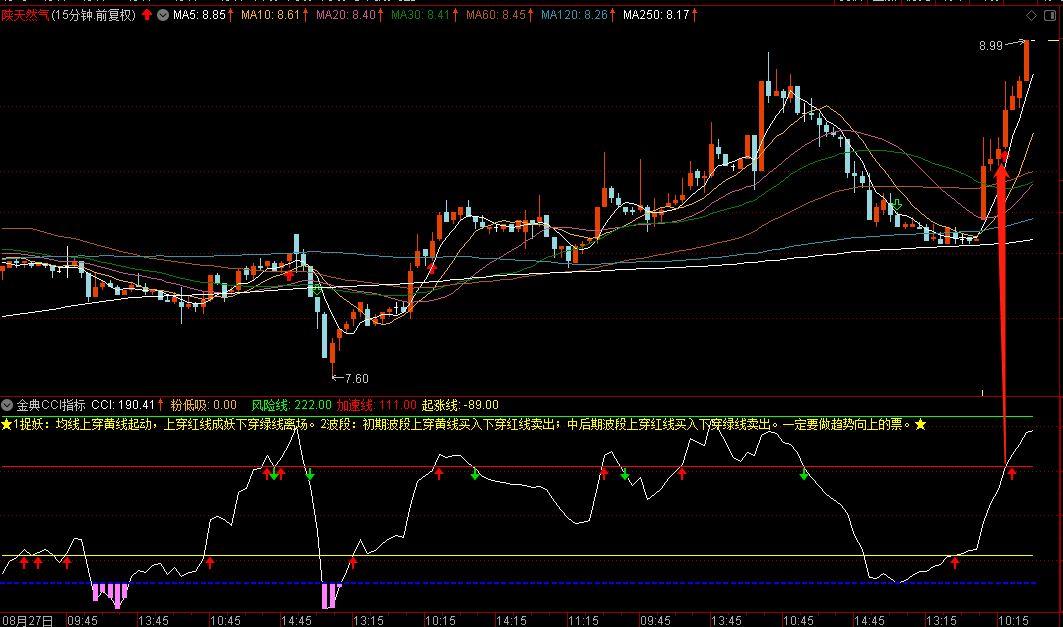Select the 风险线: 222.00 value
This screenshot has width=1063, height=627.
point(292,405)
